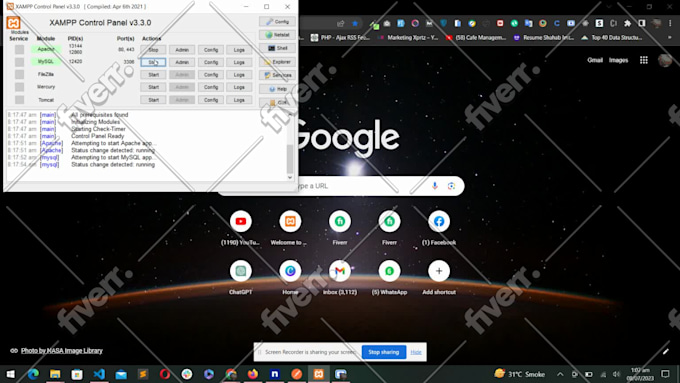
Task: Start voice search with microphone icon
Action: coord(435,186)
